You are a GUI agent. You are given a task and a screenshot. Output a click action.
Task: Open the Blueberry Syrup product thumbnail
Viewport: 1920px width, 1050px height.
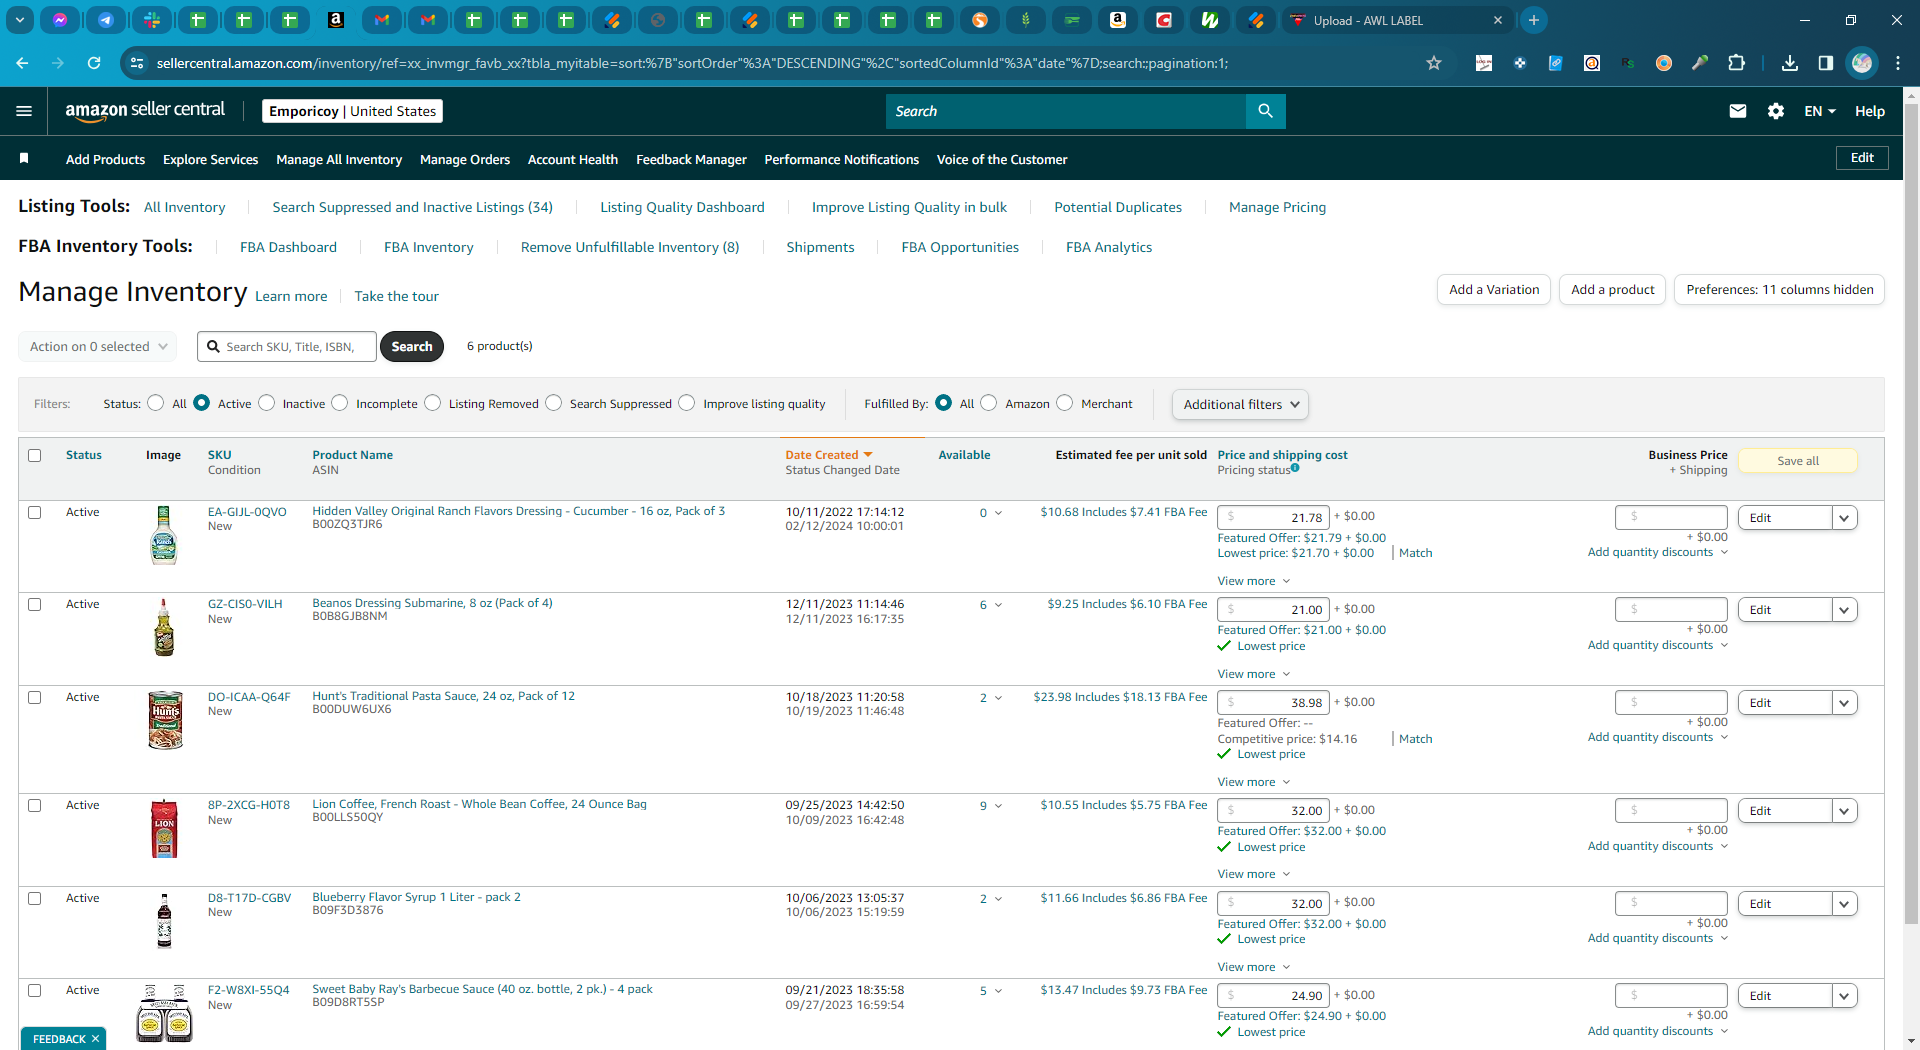pos(164,921)
